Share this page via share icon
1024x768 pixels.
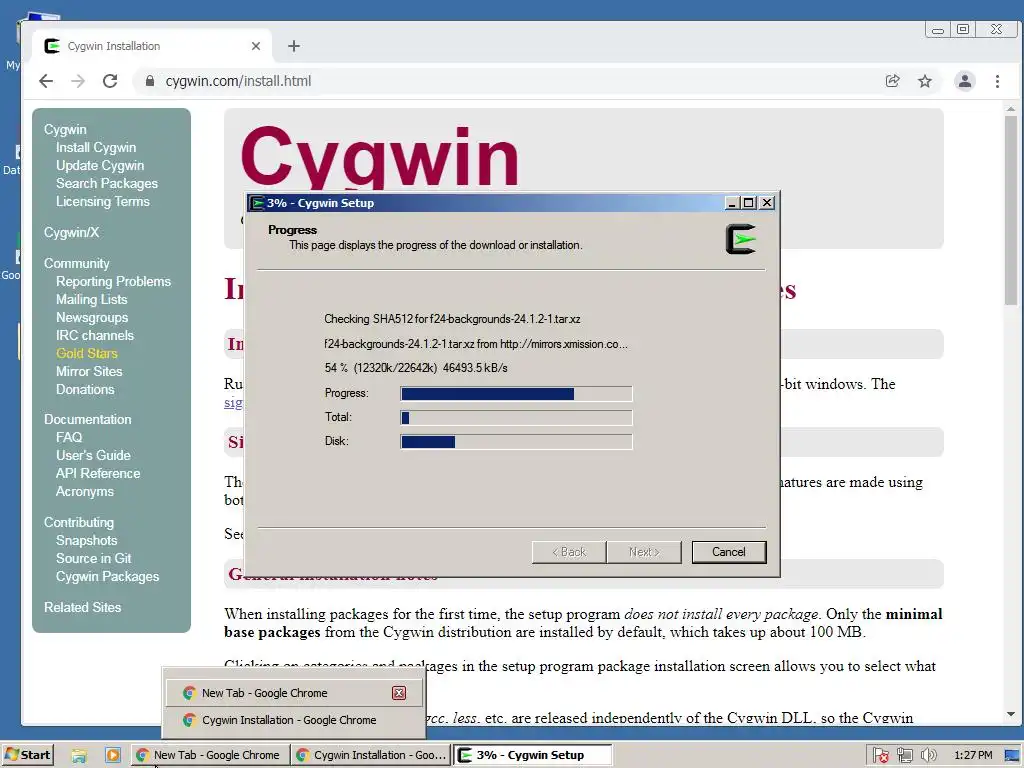(x=892, y=81)
